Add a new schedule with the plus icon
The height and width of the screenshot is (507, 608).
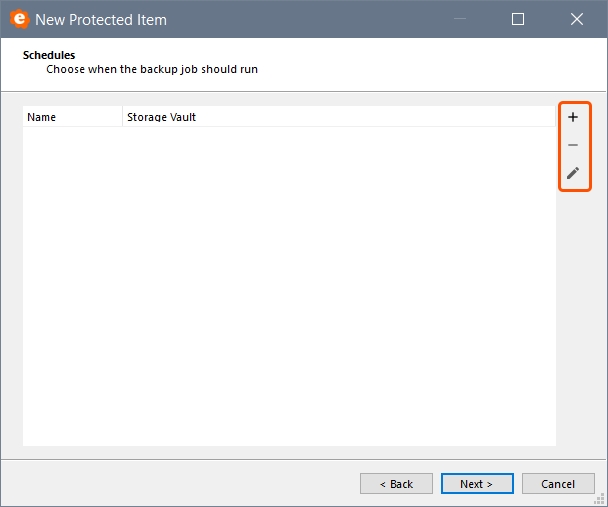[573, 117]
